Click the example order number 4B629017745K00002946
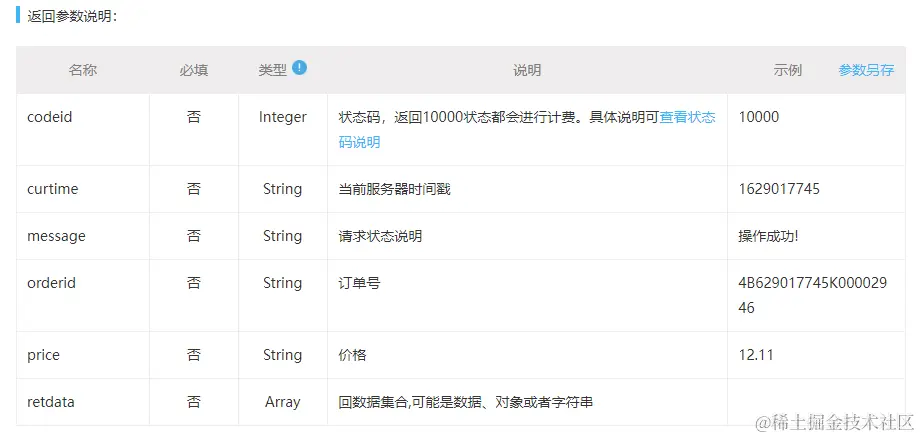Viewport: 921px width, 439px height. pyautogui.click(x=813, y=295)
